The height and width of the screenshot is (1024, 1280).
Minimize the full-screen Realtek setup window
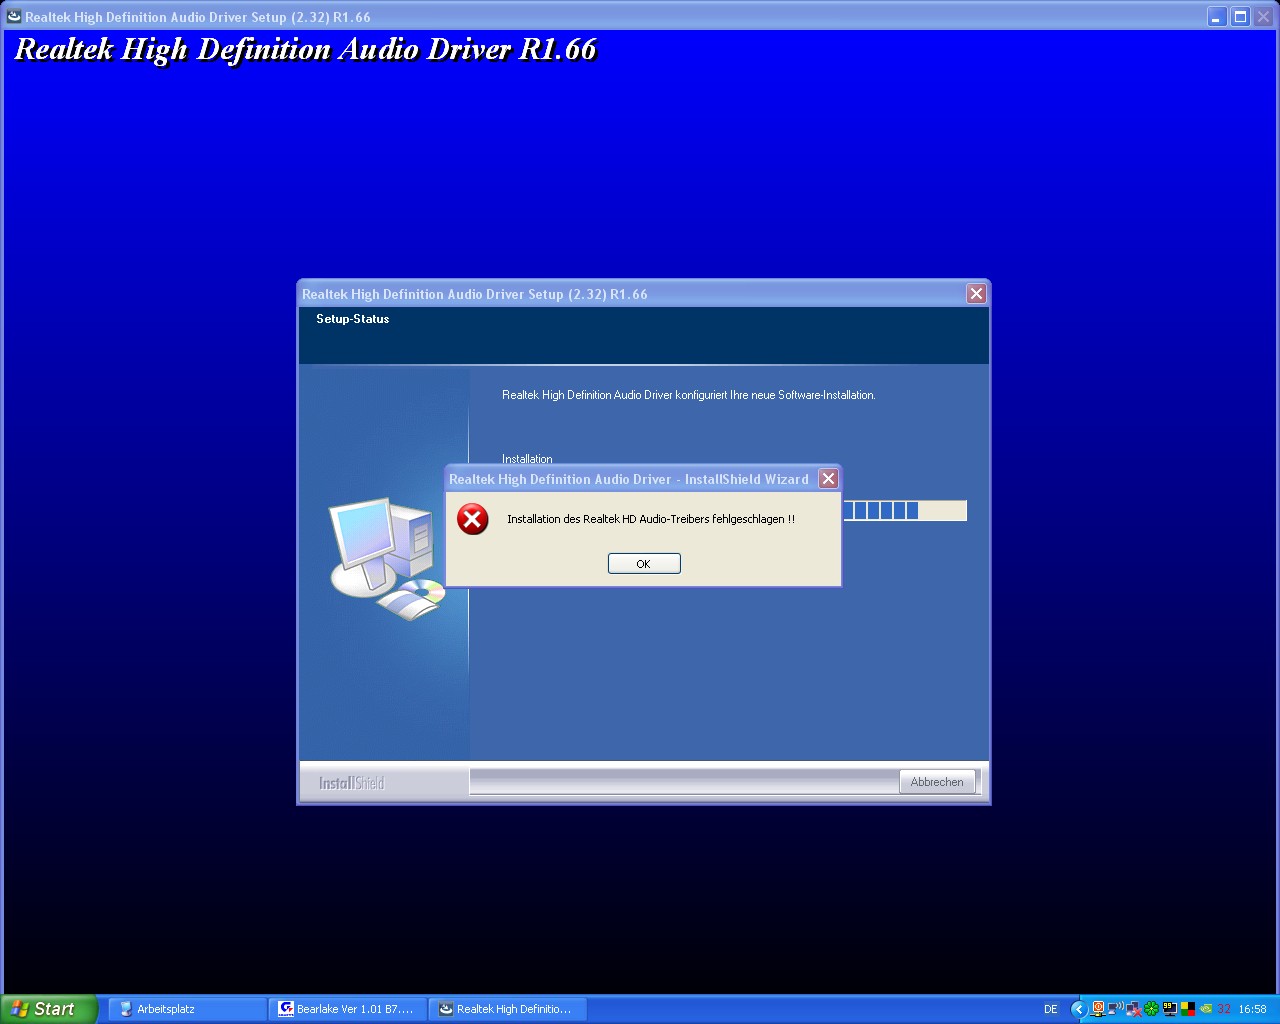coord(1216,17)
